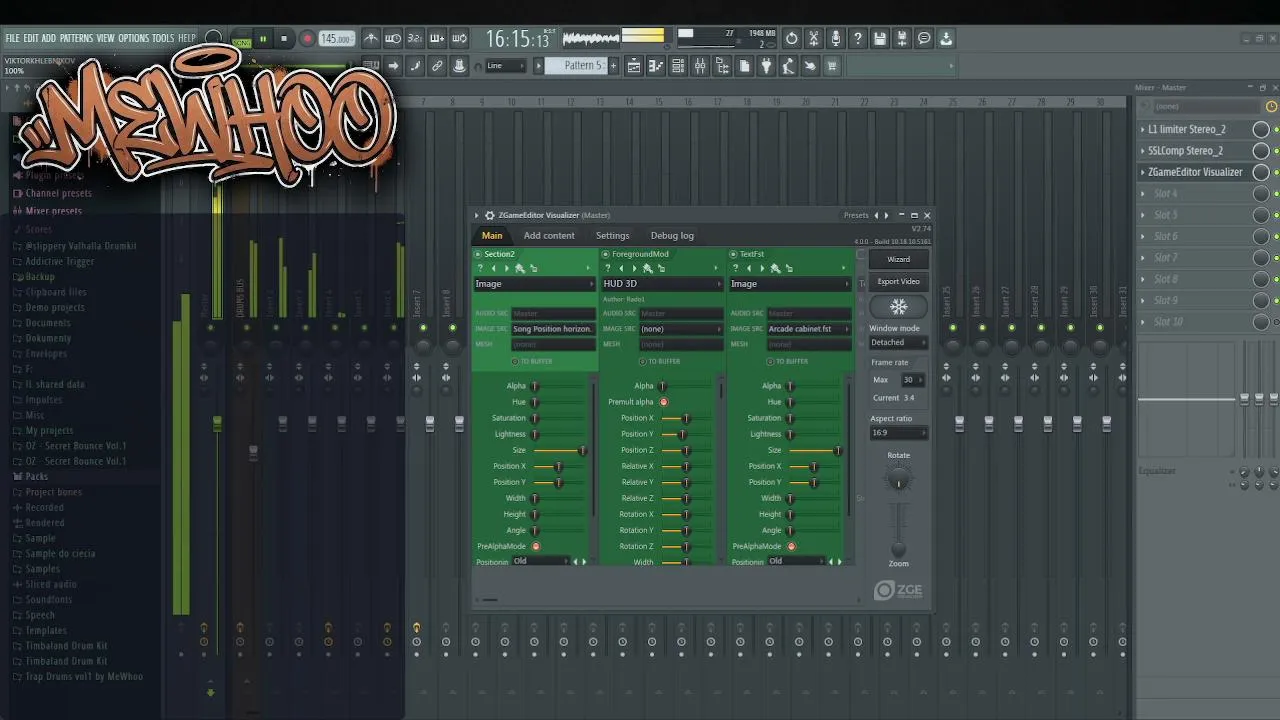This screenshot has width=1280, height=720.
Task: Click the chat bubble icon in the top toolbar
Action: click(x=924, y=39)
